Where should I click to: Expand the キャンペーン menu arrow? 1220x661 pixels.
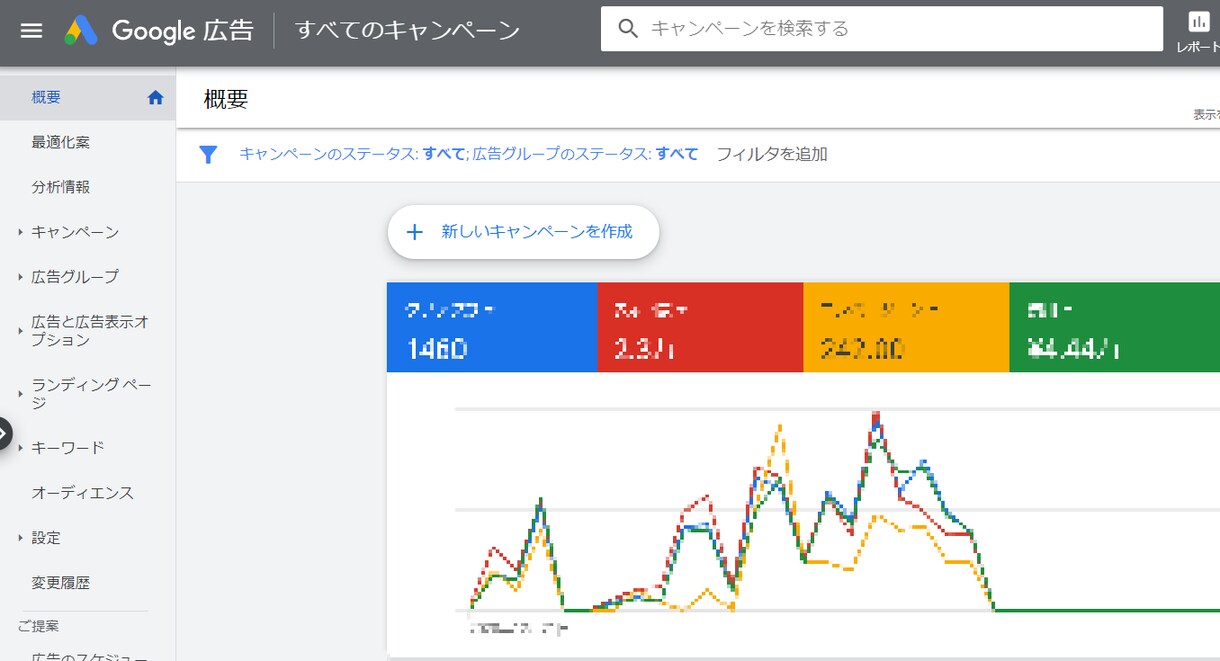pos(20,232)
